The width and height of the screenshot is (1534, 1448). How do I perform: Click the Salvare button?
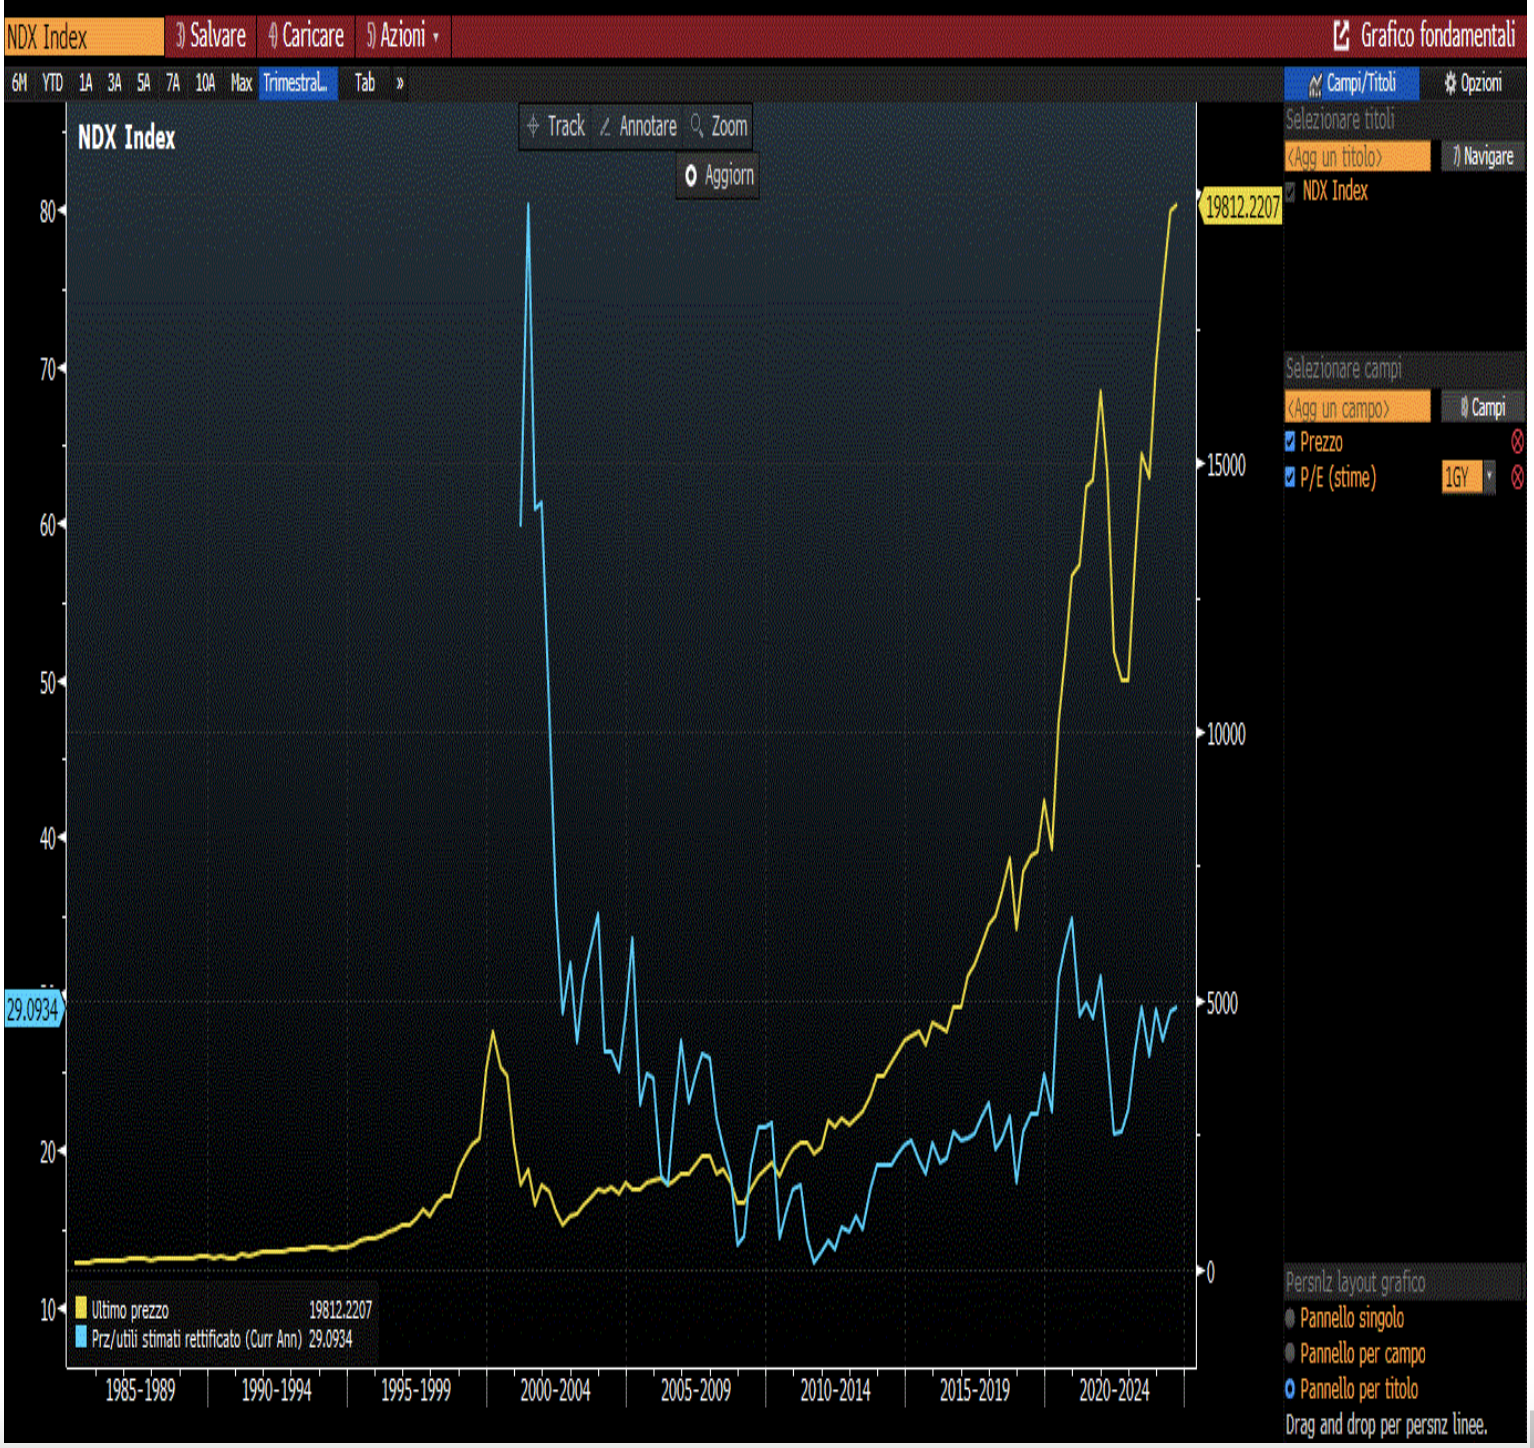[x=211, y=36]
